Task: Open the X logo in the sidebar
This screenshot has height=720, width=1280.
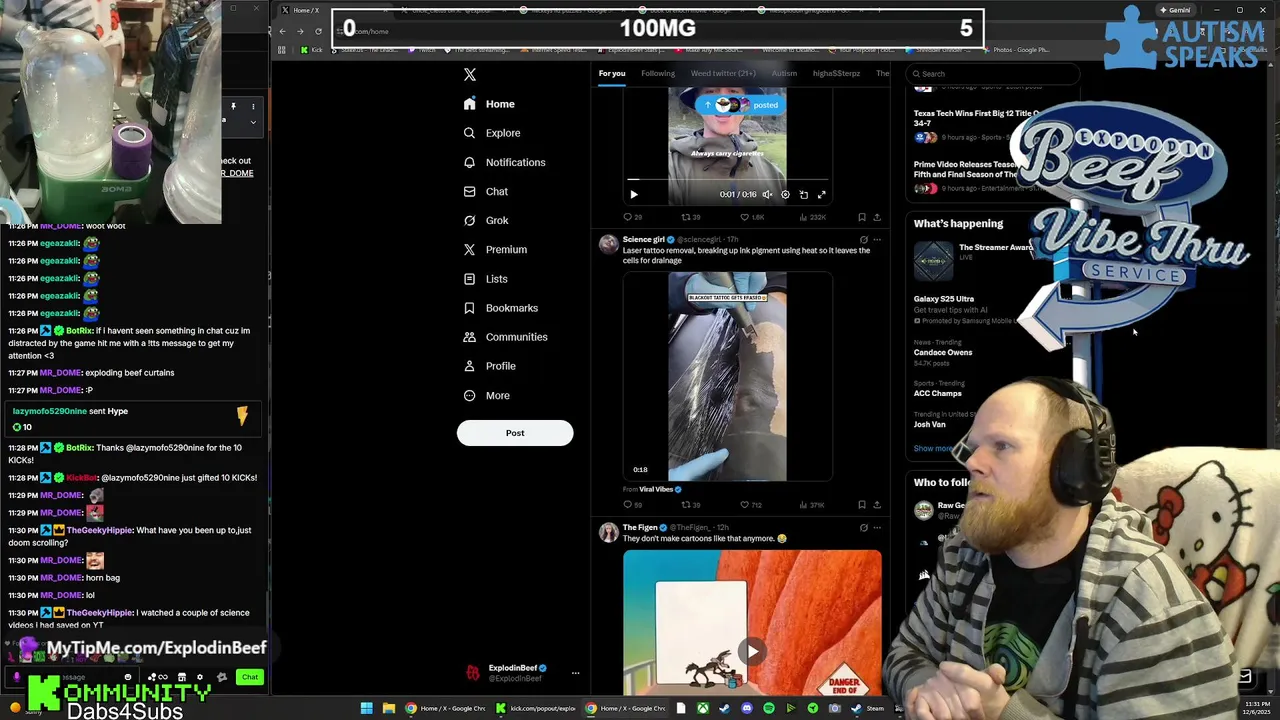Action: pyautogui.click(x=470, y=74)
